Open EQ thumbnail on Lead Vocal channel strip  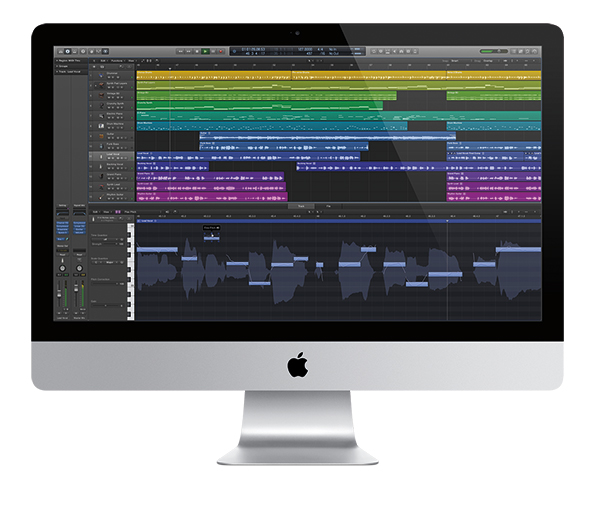pyautogui.click(x=62, y=213)
